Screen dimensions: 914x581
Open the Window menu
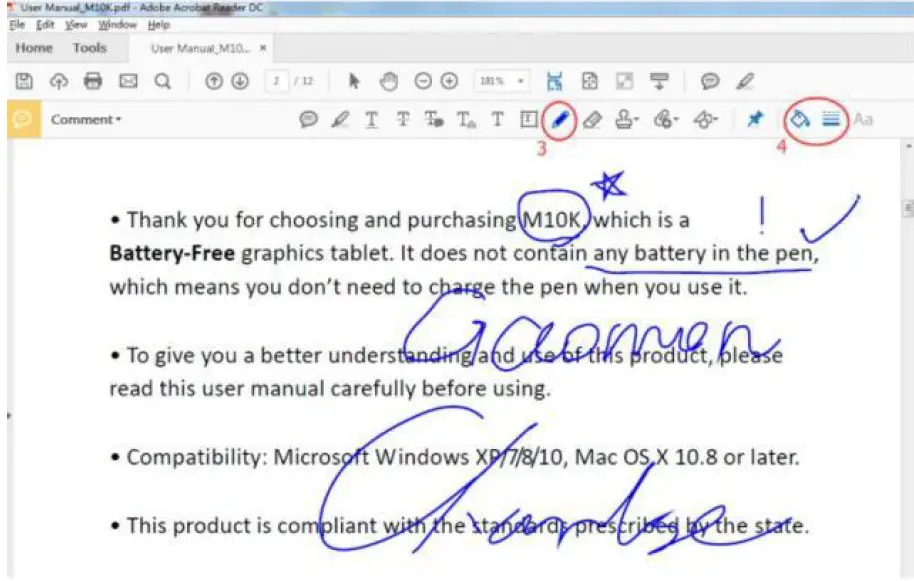[x=117, y=24]
